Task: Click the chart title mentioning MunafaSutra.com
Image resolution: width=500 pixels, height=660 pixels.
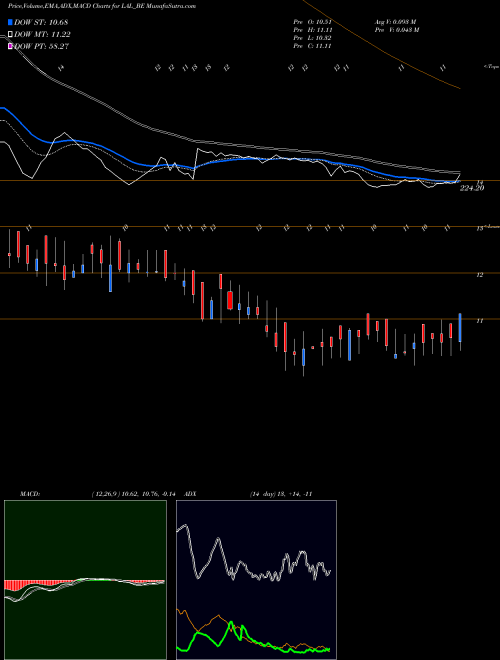Action: tap(102, 7)
